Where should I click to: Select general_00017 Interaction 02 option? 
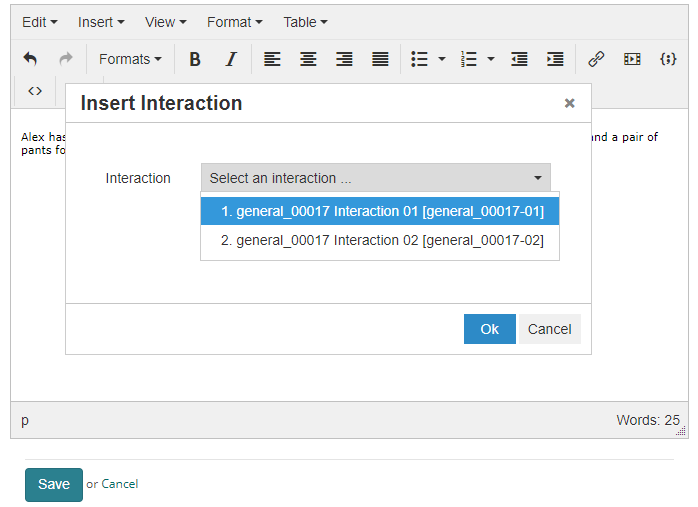tap(380, 240)
